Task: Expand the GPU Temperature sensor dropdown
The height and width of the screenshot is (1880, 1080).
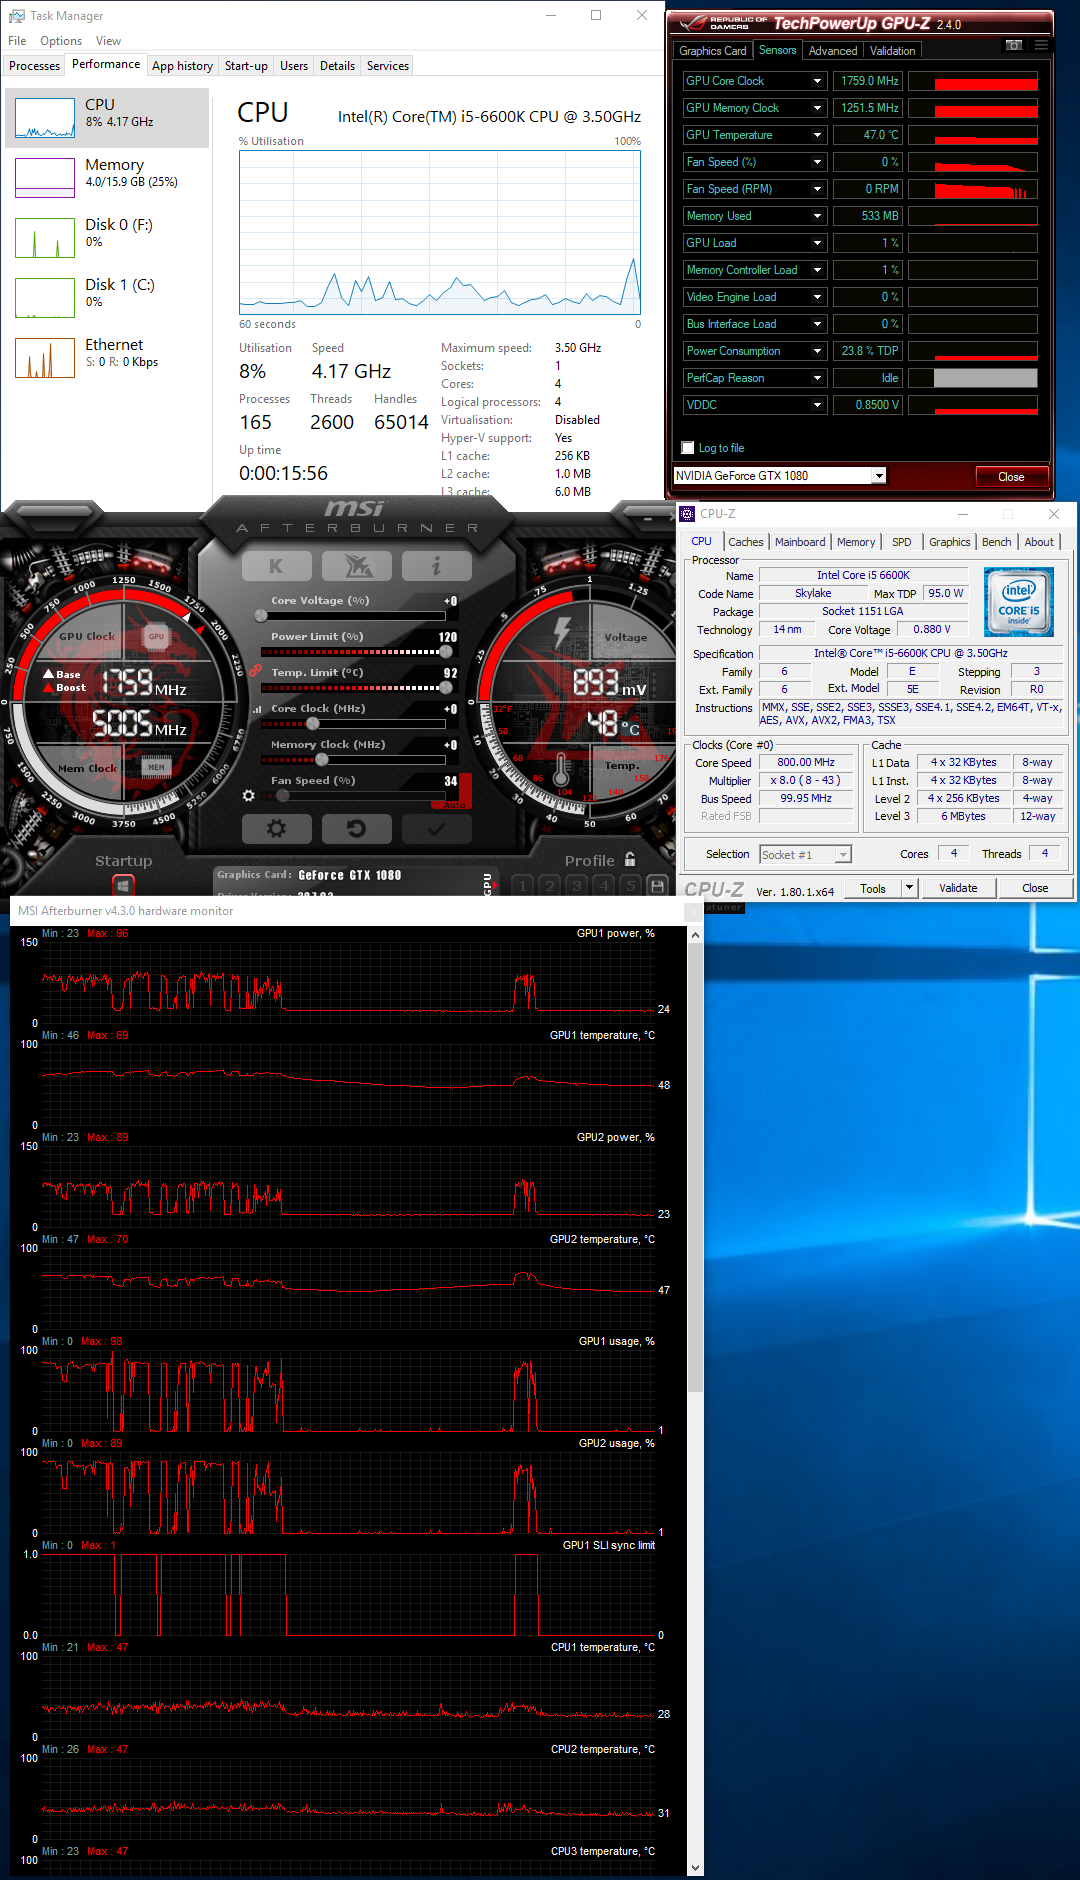Action: (817, 135)
